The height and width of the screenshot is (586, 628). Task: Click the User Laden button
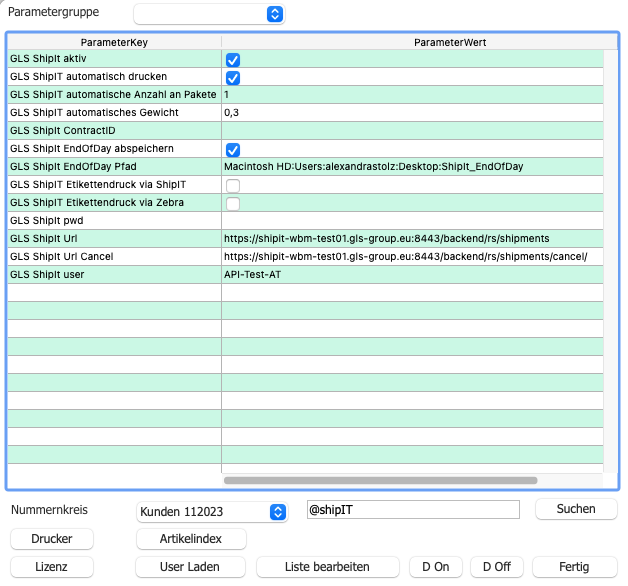[190, 567]
